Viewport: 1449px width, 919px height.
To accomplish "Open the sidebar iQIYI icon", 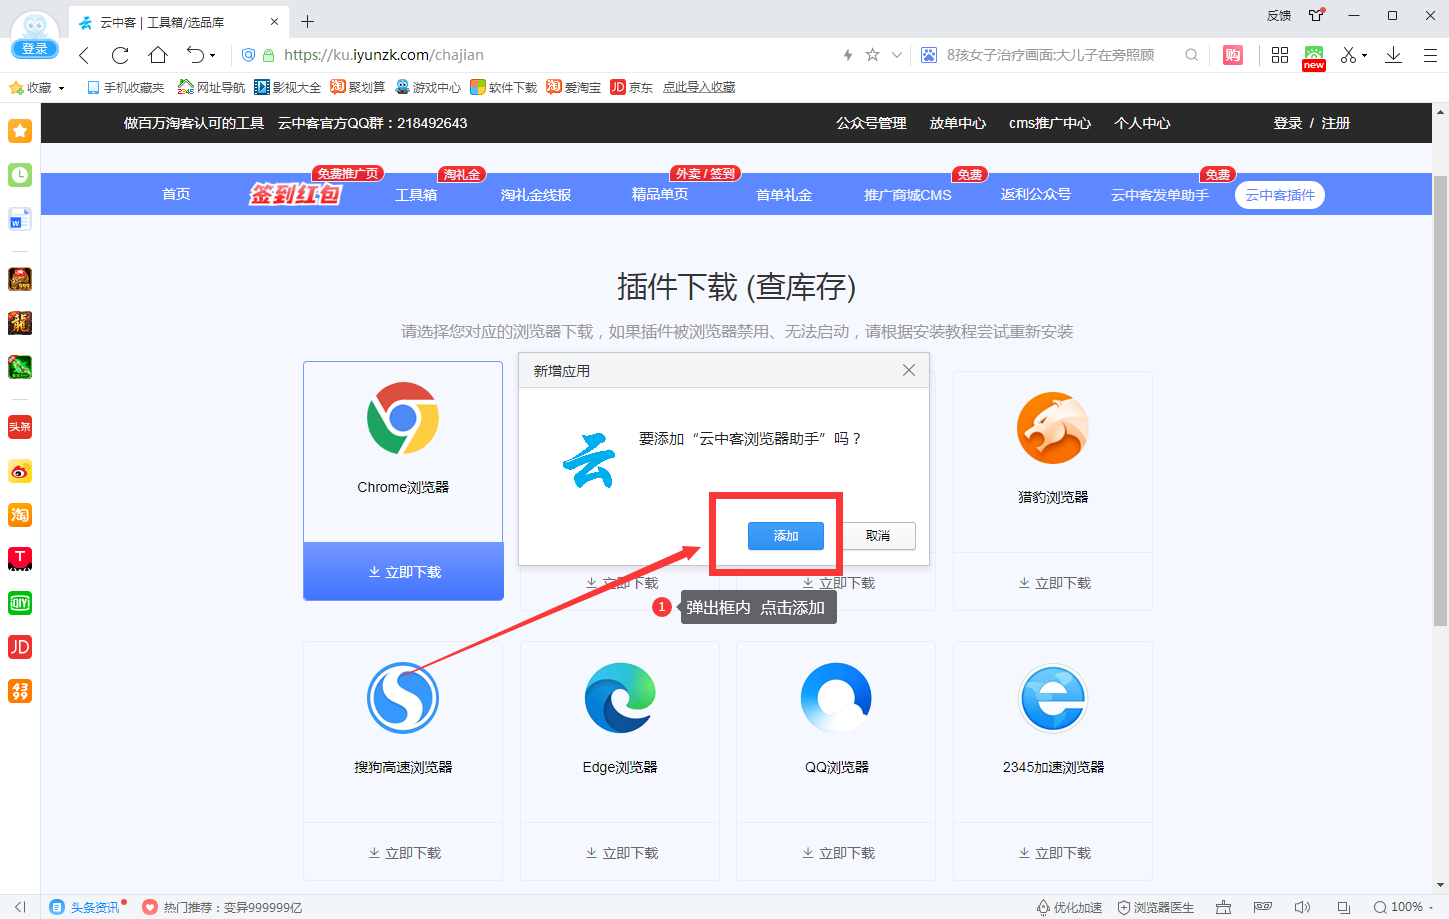I will pos(20,603).
